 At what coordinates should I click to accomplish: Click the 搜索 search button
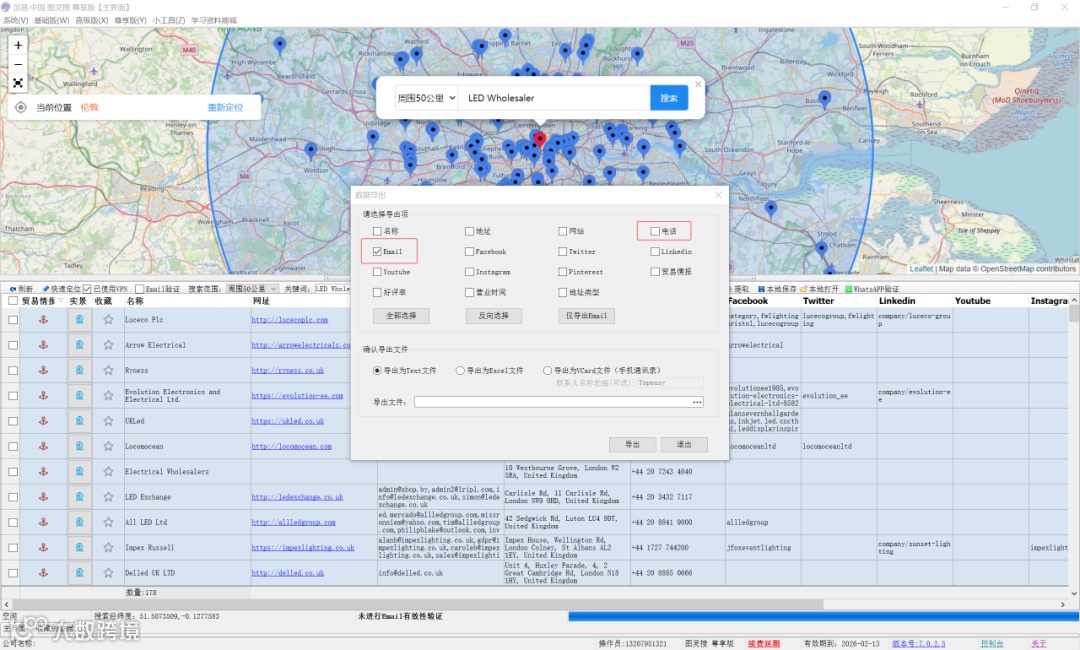(669, 98)
